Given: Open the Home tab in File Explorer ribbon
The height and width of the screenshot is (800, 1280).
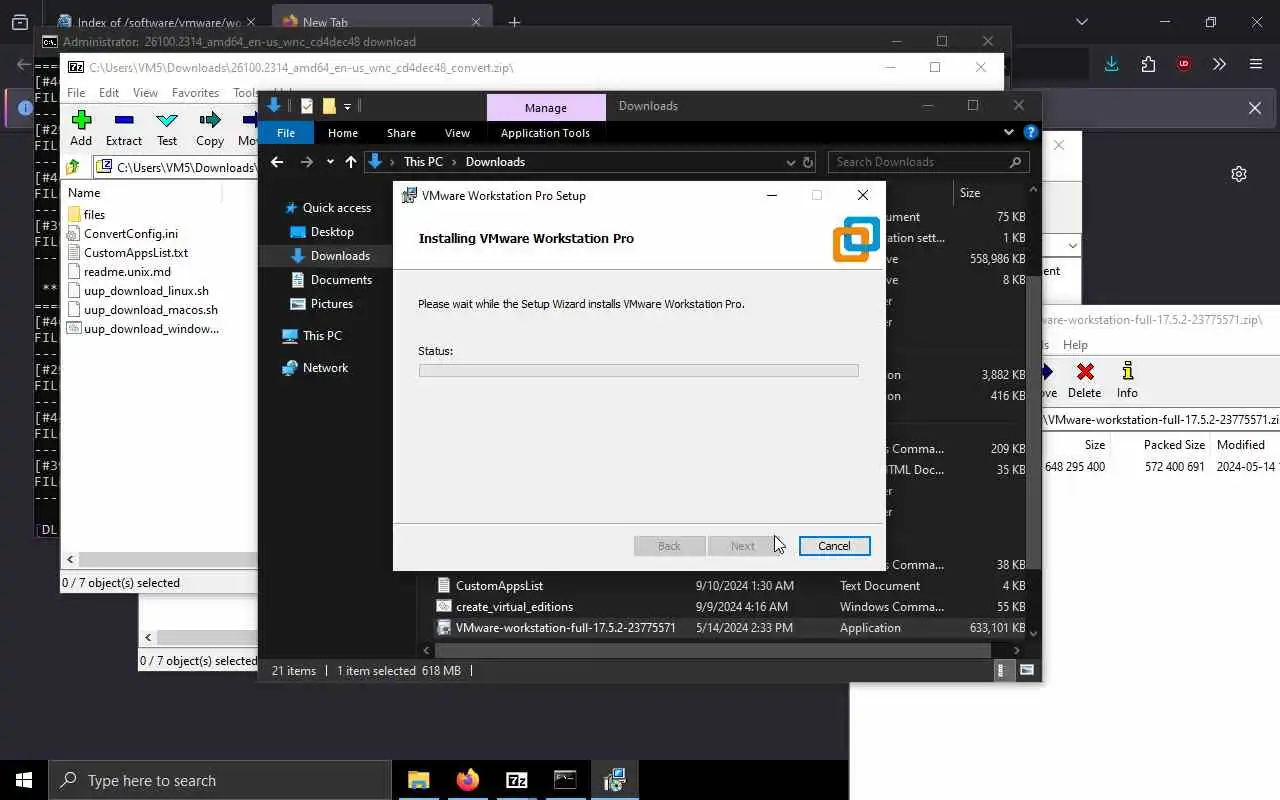Looking at the screenshot, I should pyautogui.click(x=343, y=133).
